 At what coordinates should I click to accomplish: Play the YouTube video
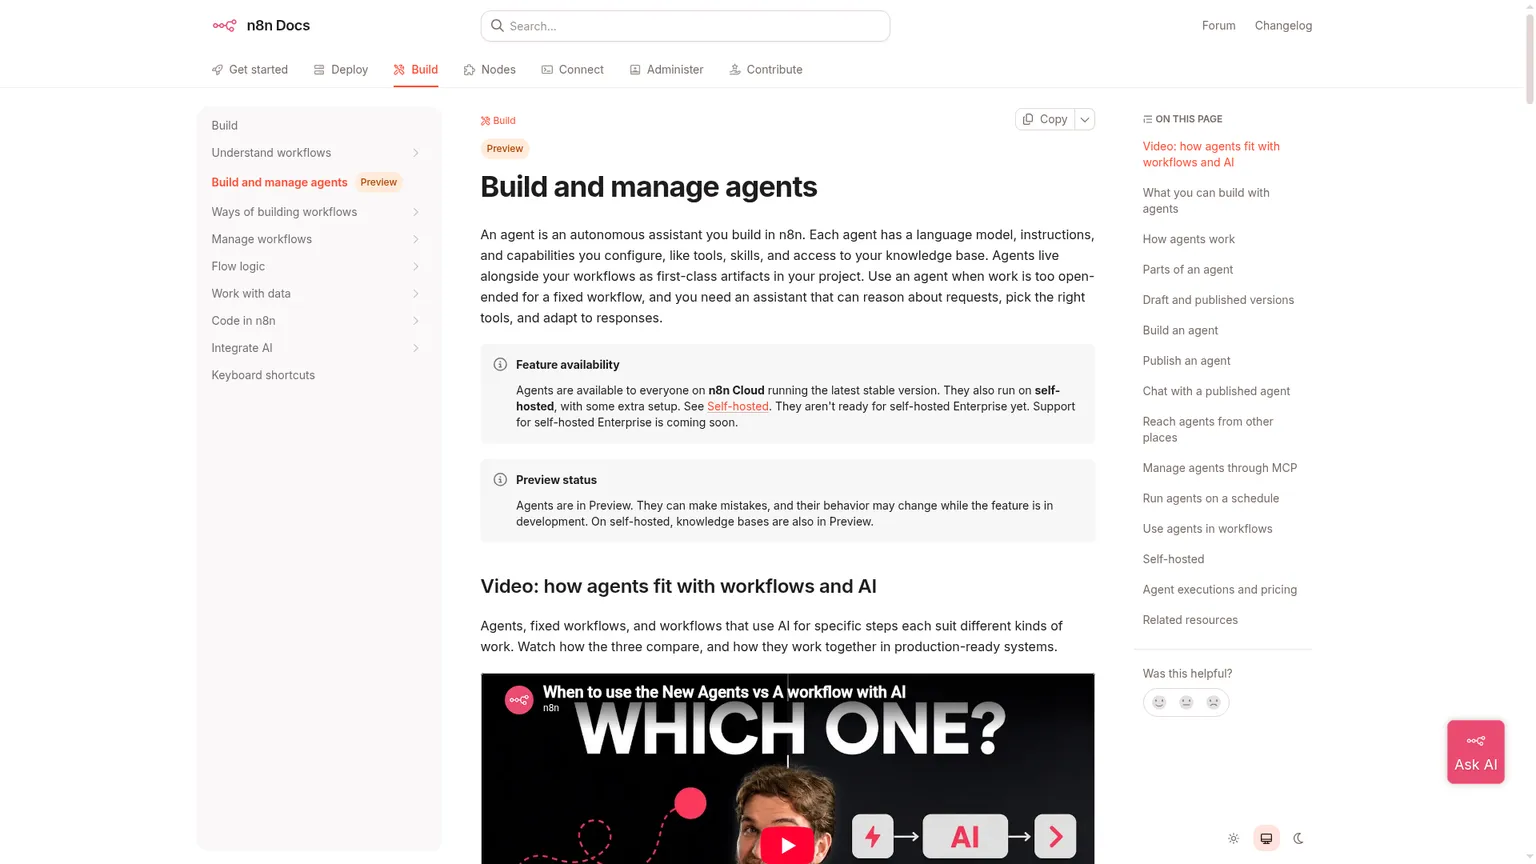(x=787, y=845)
